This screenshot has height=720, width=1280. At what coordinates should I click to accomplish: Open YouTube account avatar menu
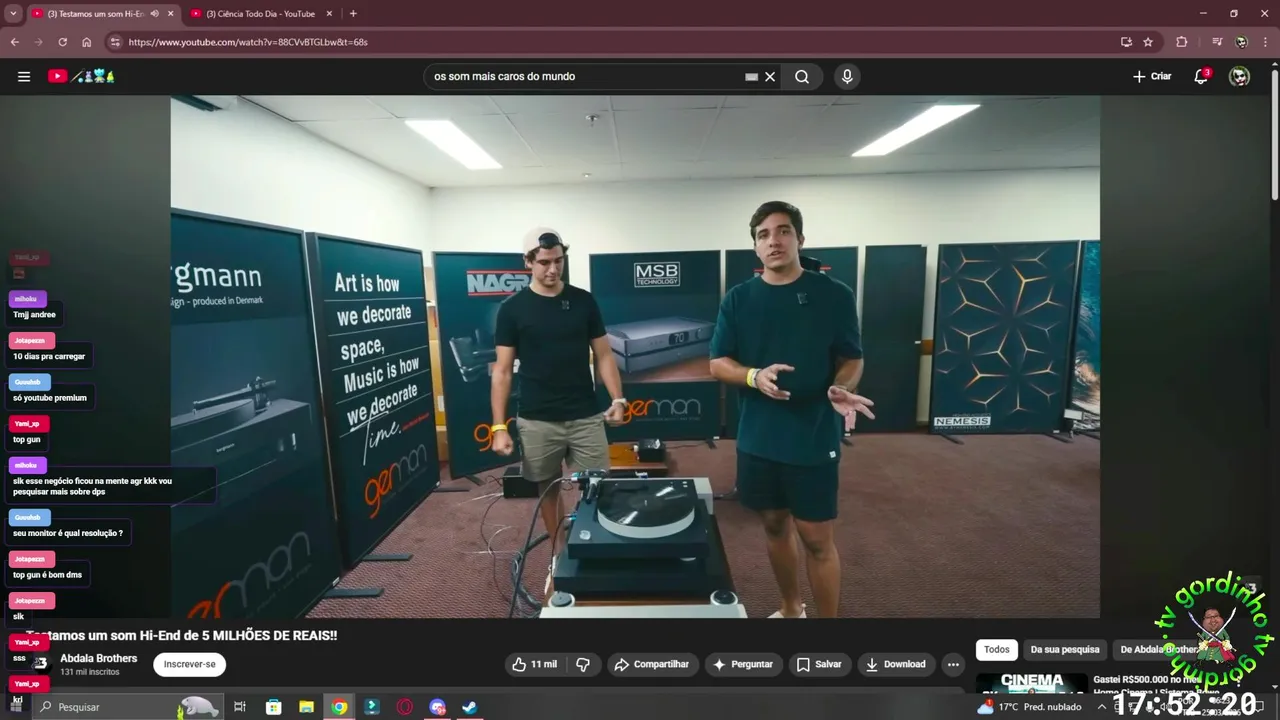[x=1239, y=76]
